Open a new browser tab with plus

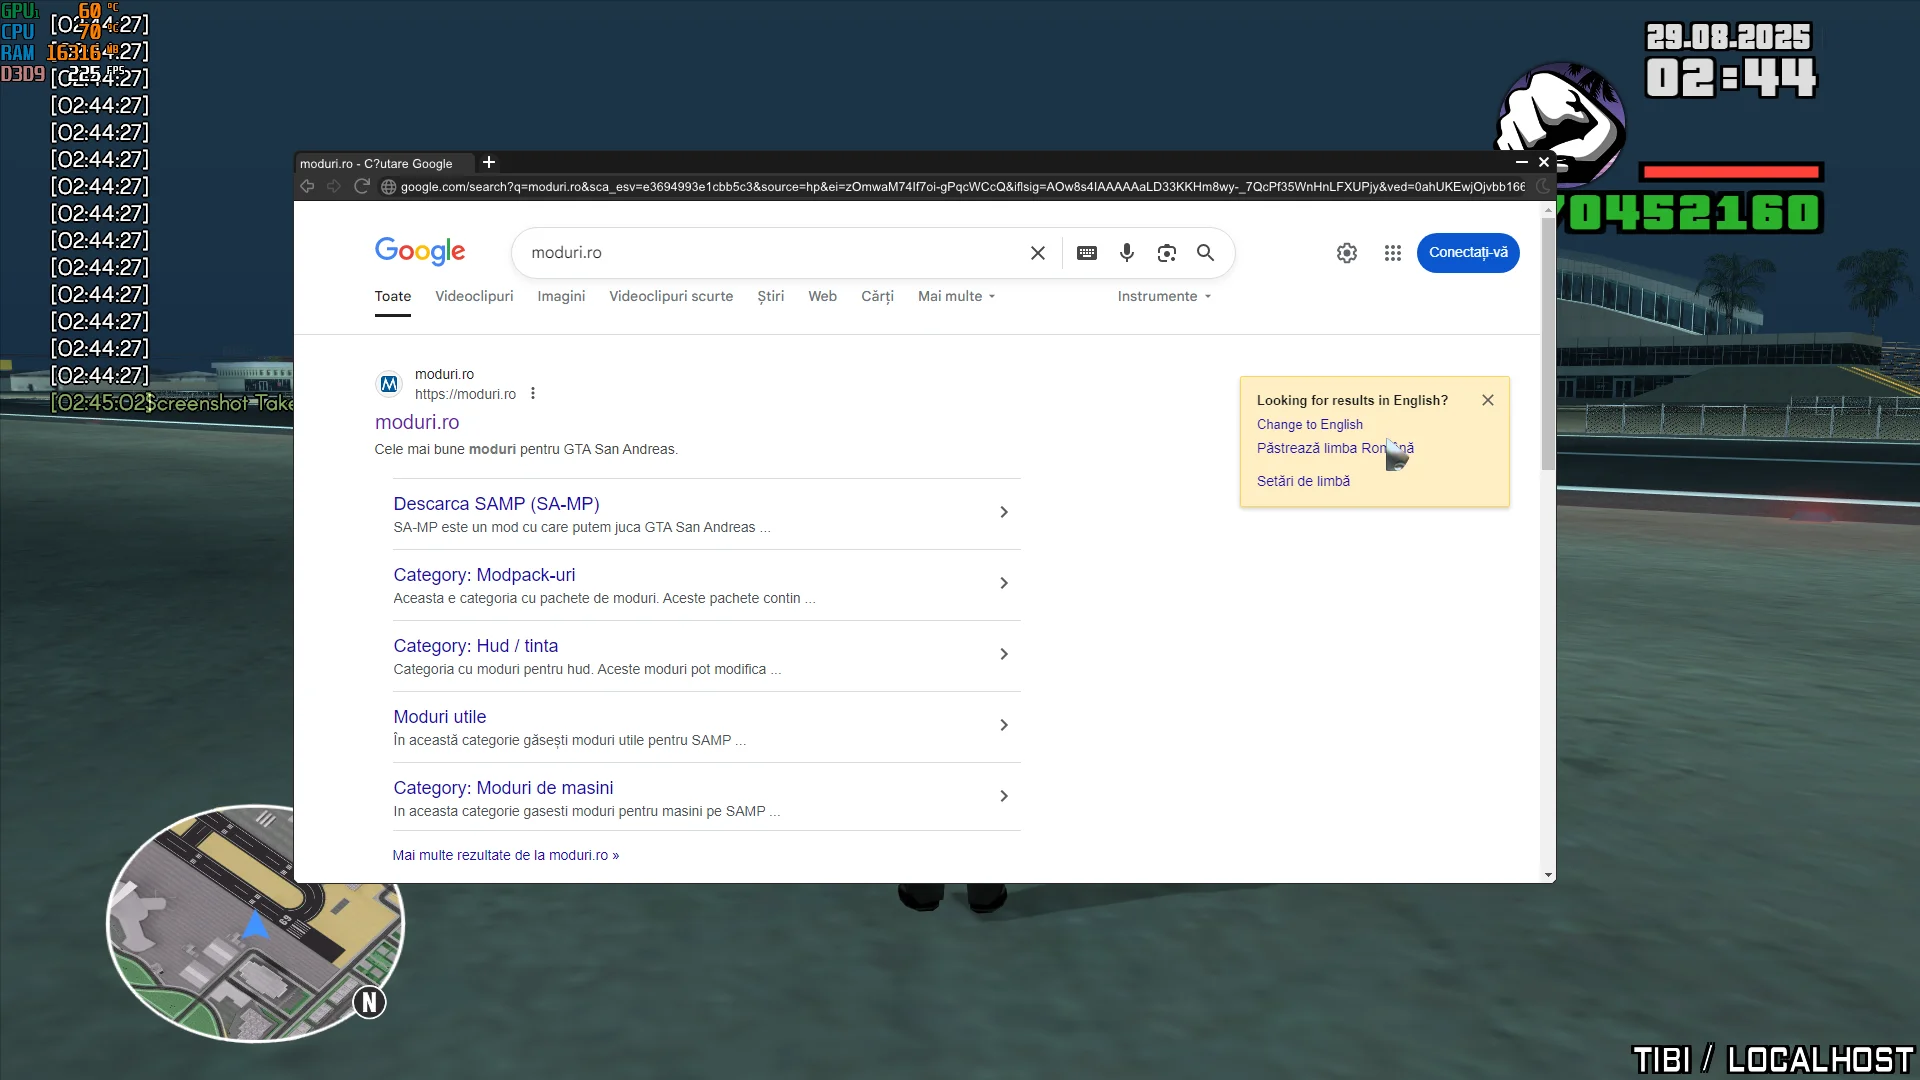[489, 162]
